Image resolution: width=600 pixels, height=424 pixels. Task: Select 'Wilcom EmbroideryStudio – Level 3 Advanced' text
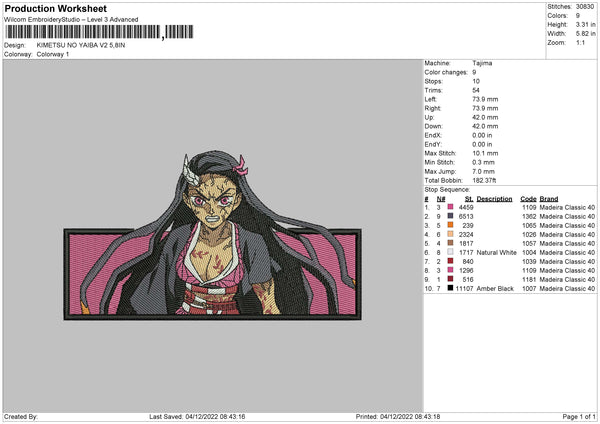coord(71,20)
